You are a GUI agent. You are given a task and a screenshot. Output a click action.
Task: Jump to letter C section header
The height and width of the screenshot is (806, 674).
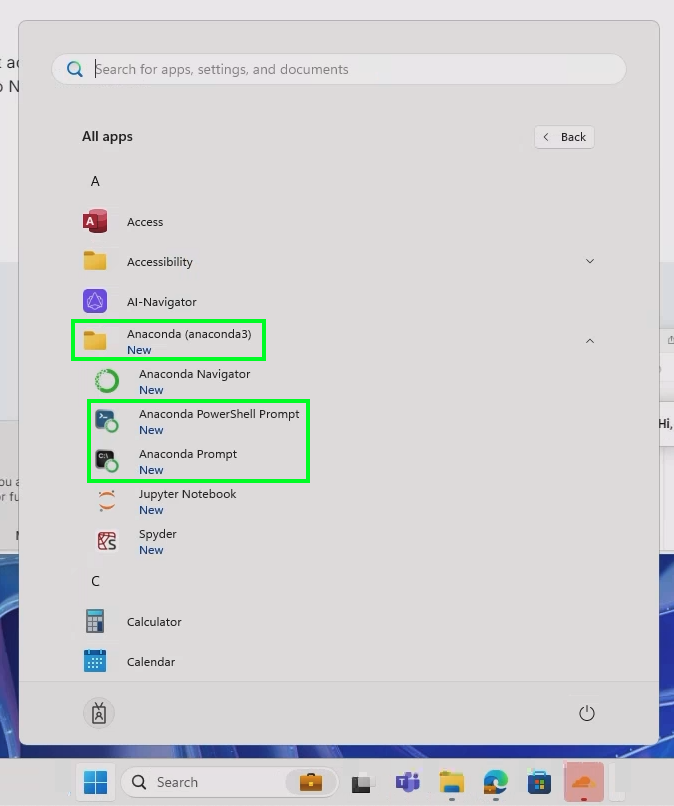95,581
